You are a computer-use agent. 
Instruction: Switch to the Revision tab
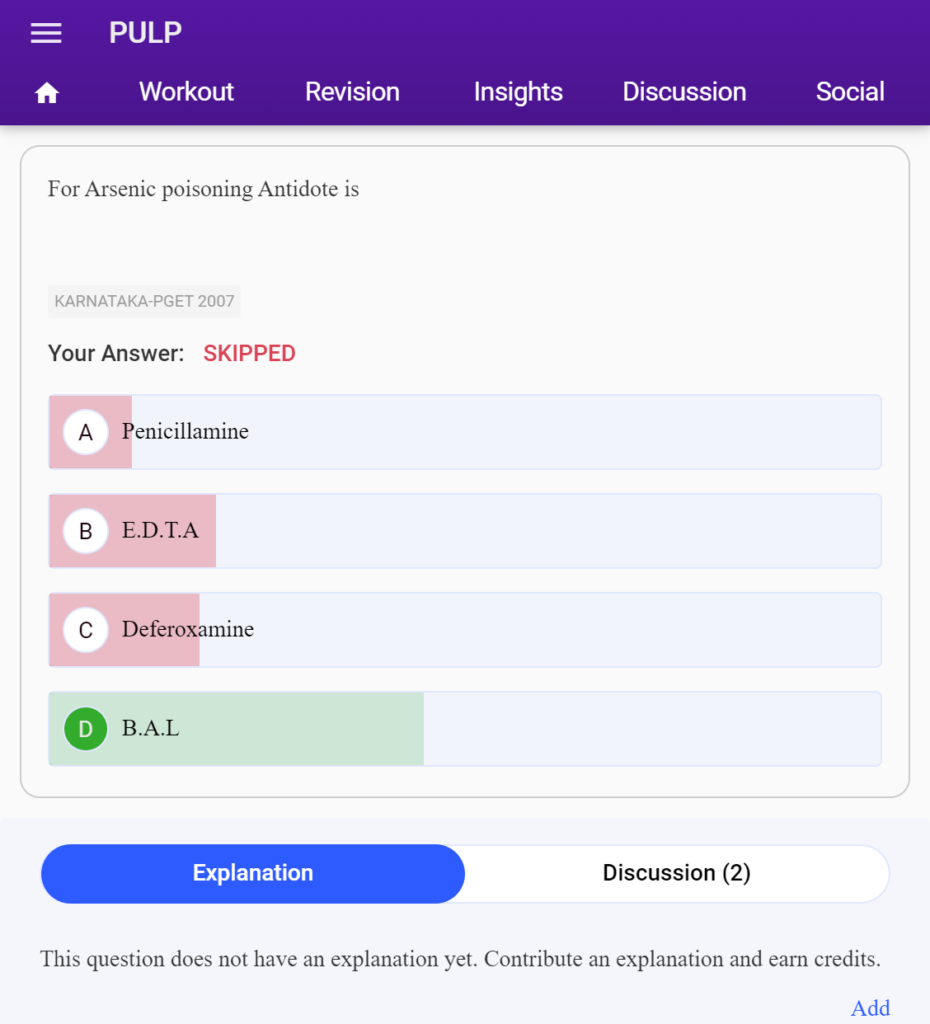click(x=352, y=92)
